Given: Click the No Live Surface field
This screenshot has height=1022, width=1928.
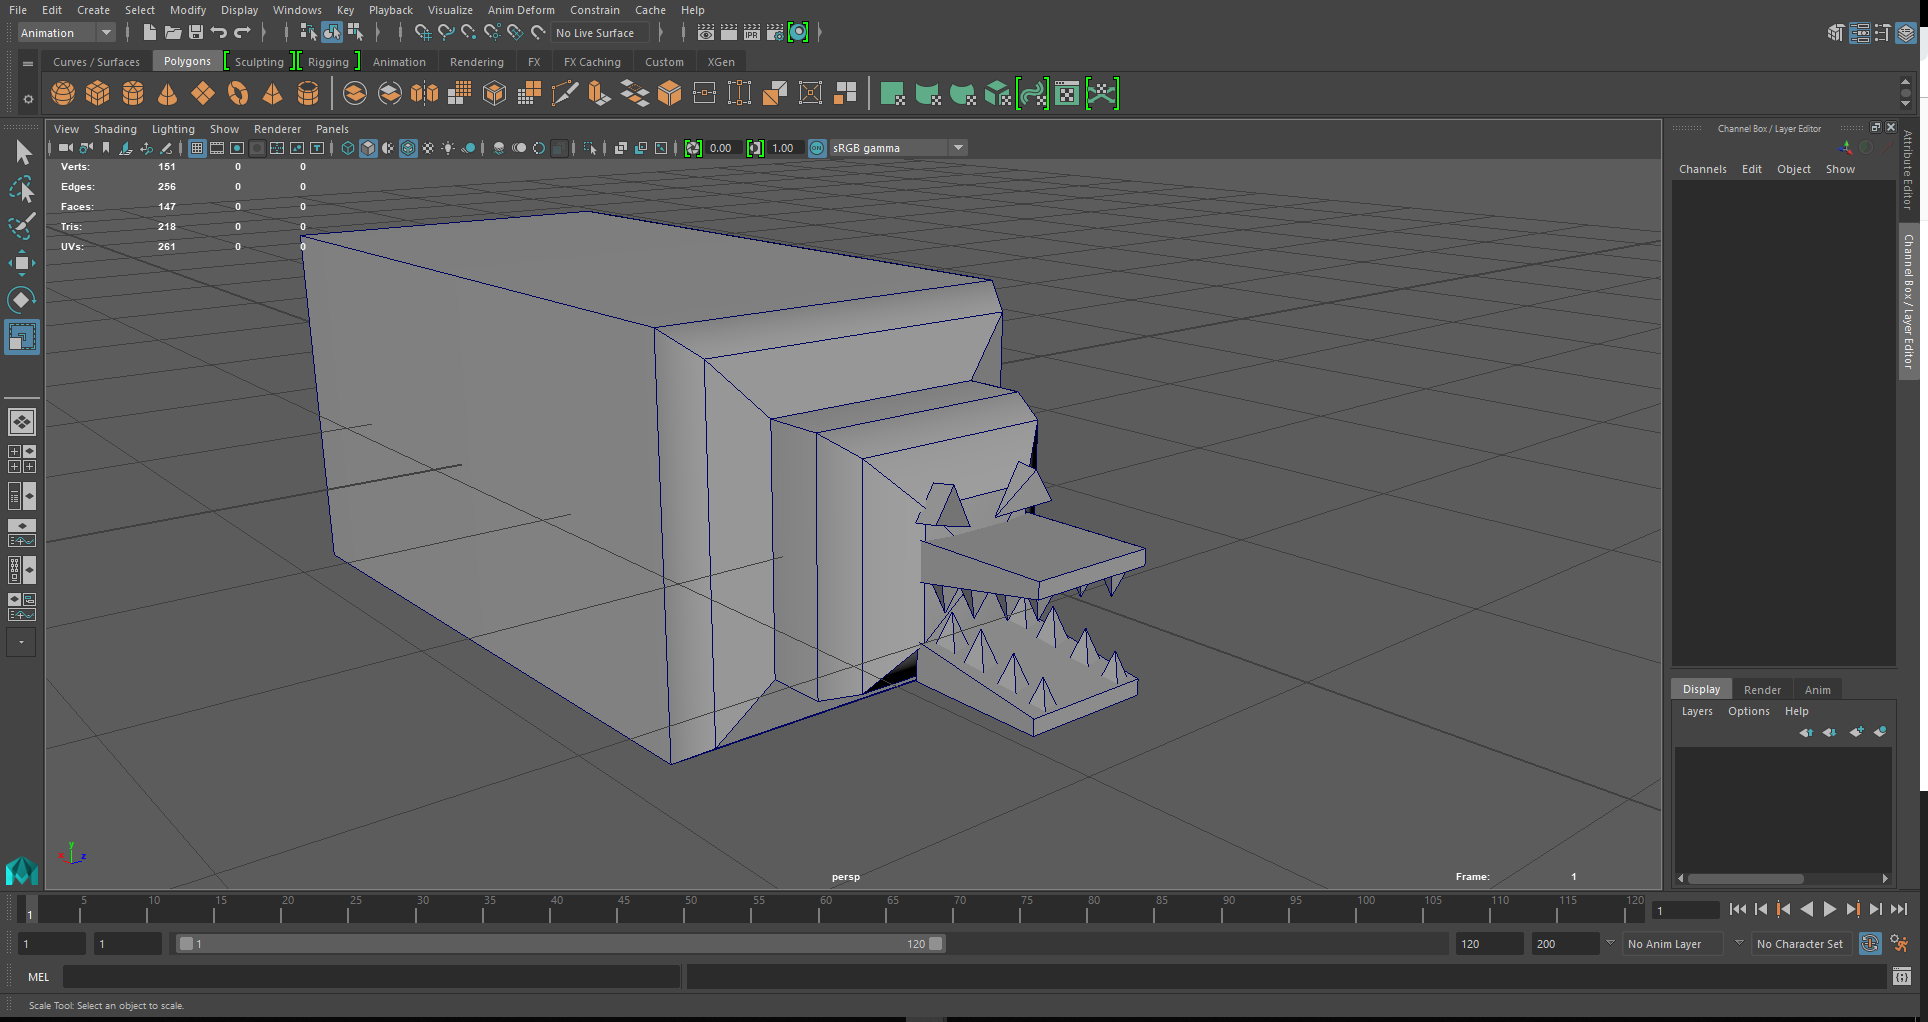Looking at the screenshot, I should 596,33.
